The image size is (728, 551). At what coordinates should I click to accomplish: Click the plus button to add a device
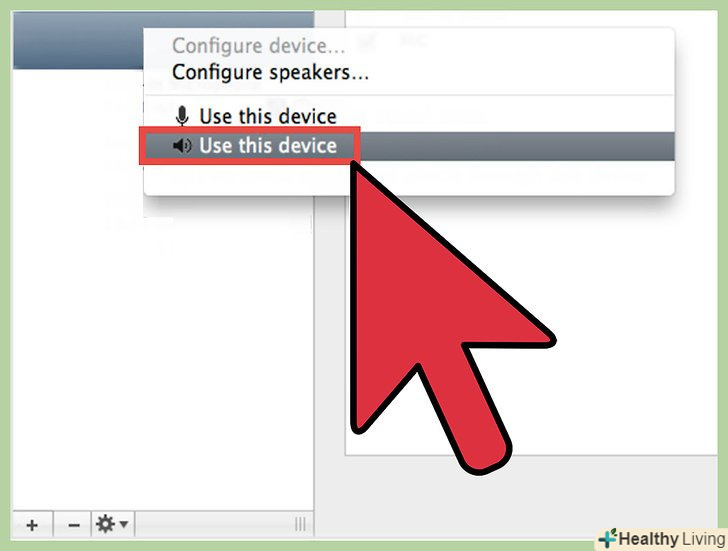(32, 525)
